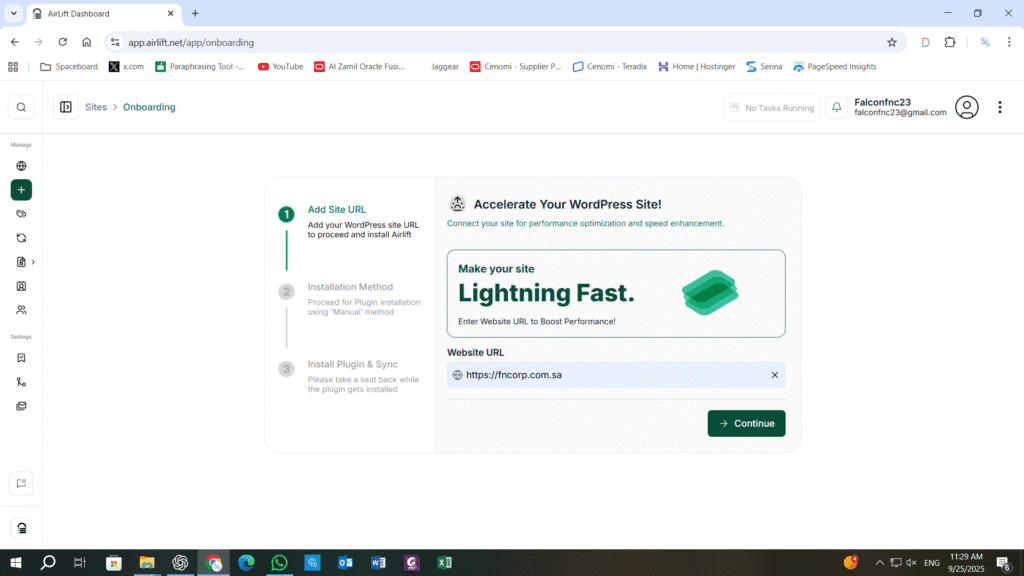Image resolution: width=1024 pixels, height=576 pixels.
Task: Open the x.com bookmark
Action: point(127,67)
